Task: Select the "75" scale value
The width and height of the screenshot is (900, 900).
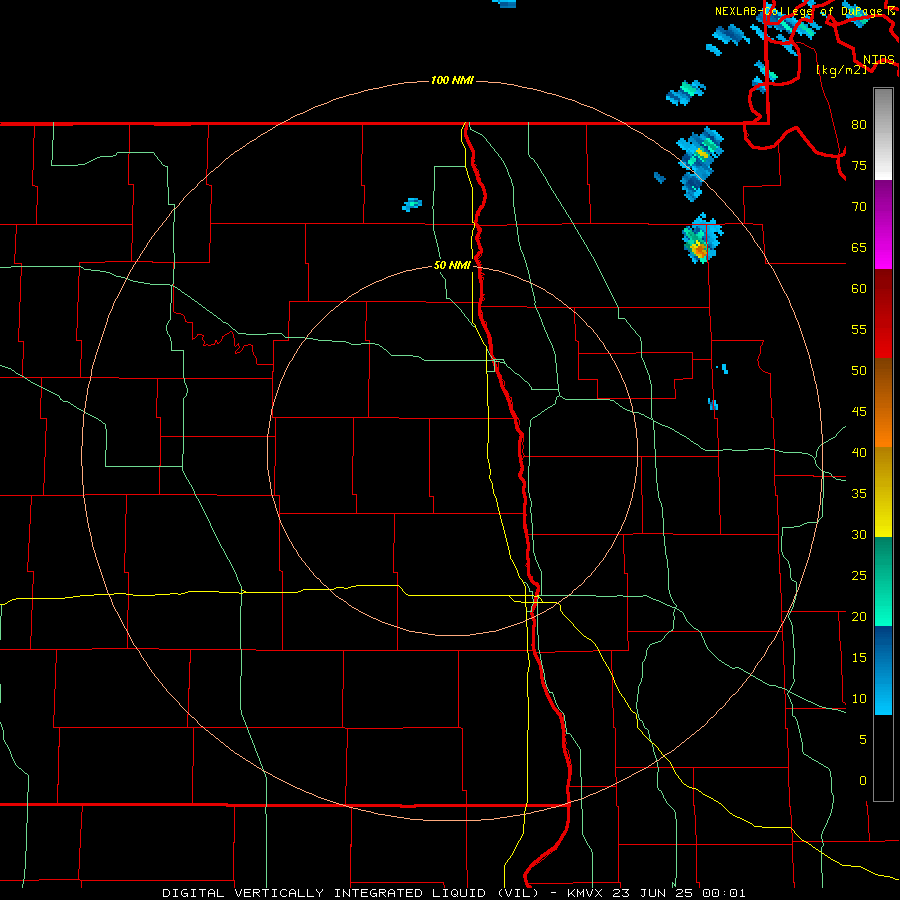Action: pos(859,165)
